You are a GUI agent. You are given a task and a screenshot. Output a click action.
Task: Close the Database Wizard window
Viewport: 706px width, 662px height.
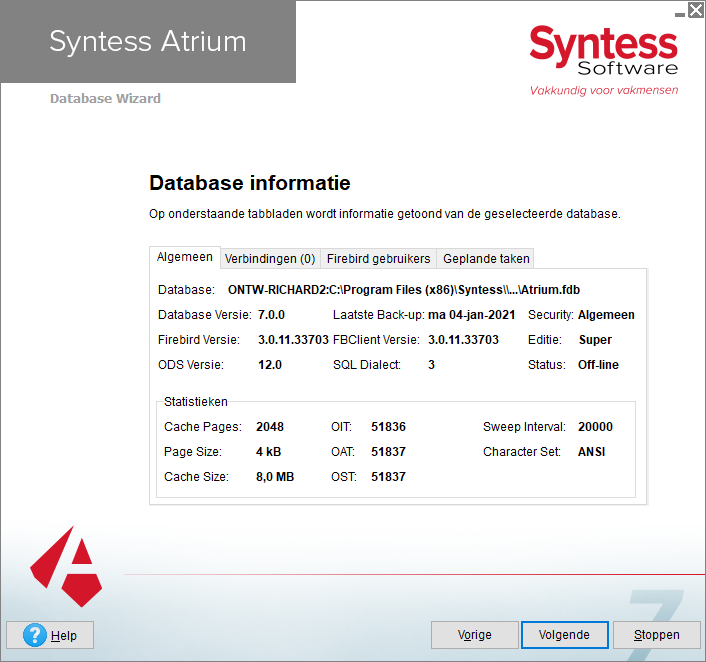(x=696, y=9)
